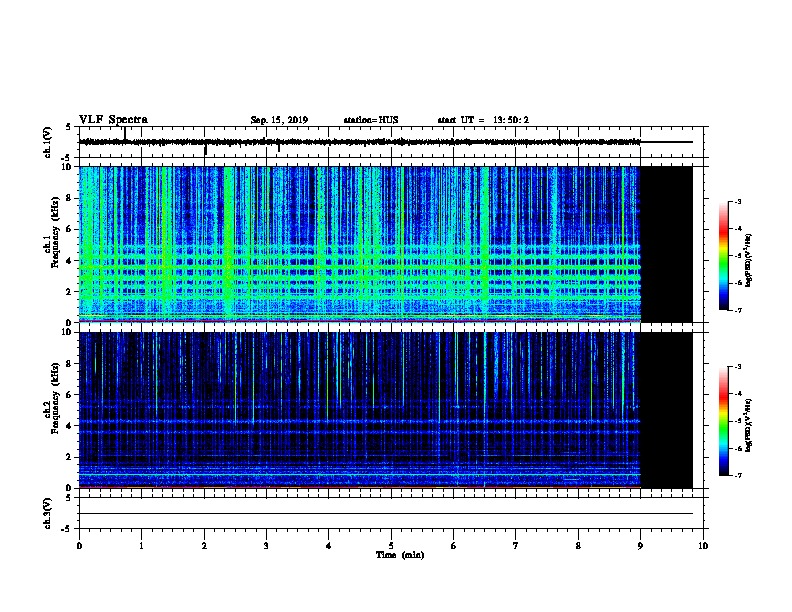Click the 'ch.3(V)' axis label
Viewport: 792px width, 612px height.
47,513
